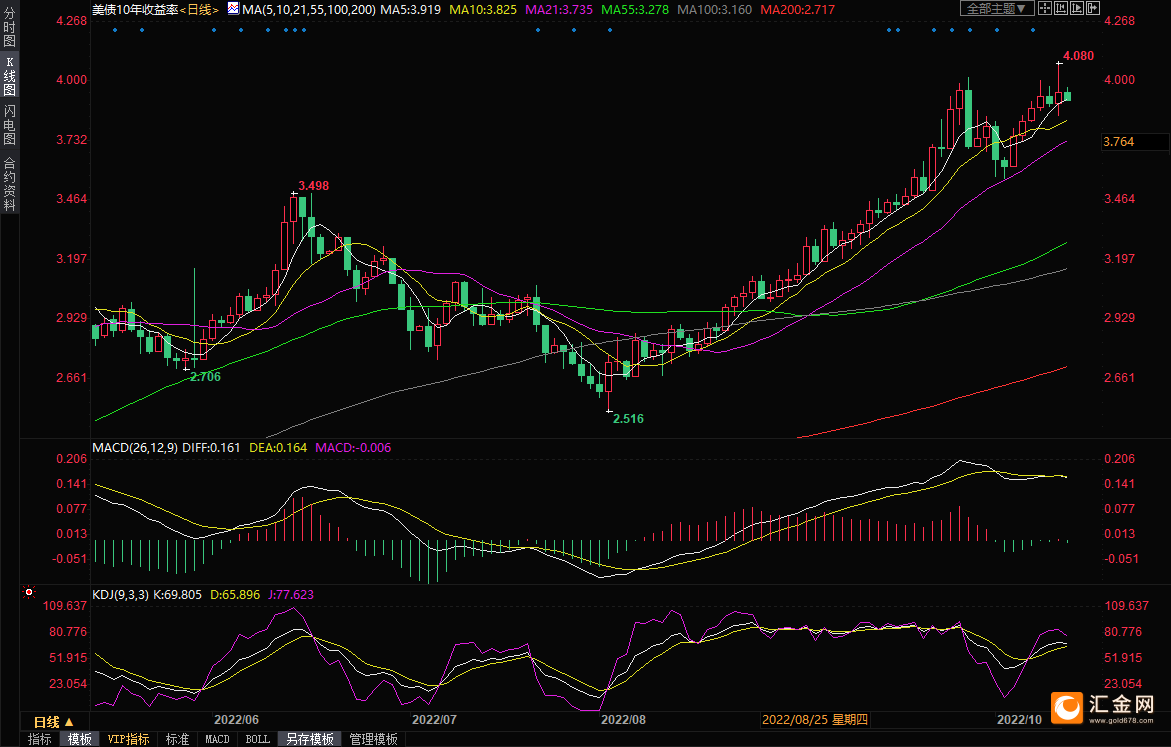Click the MACD(26,12,9) indicator label
This screenshot has height=747, width=1171.
[x=135, y=447]
